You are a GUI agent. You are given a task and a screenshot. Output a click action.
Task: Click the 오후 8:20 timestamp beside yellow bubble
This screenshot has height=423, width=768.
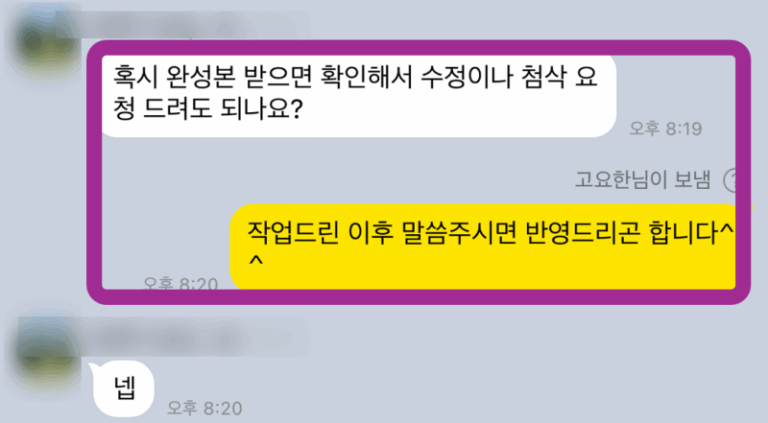(x=181, y=283)
